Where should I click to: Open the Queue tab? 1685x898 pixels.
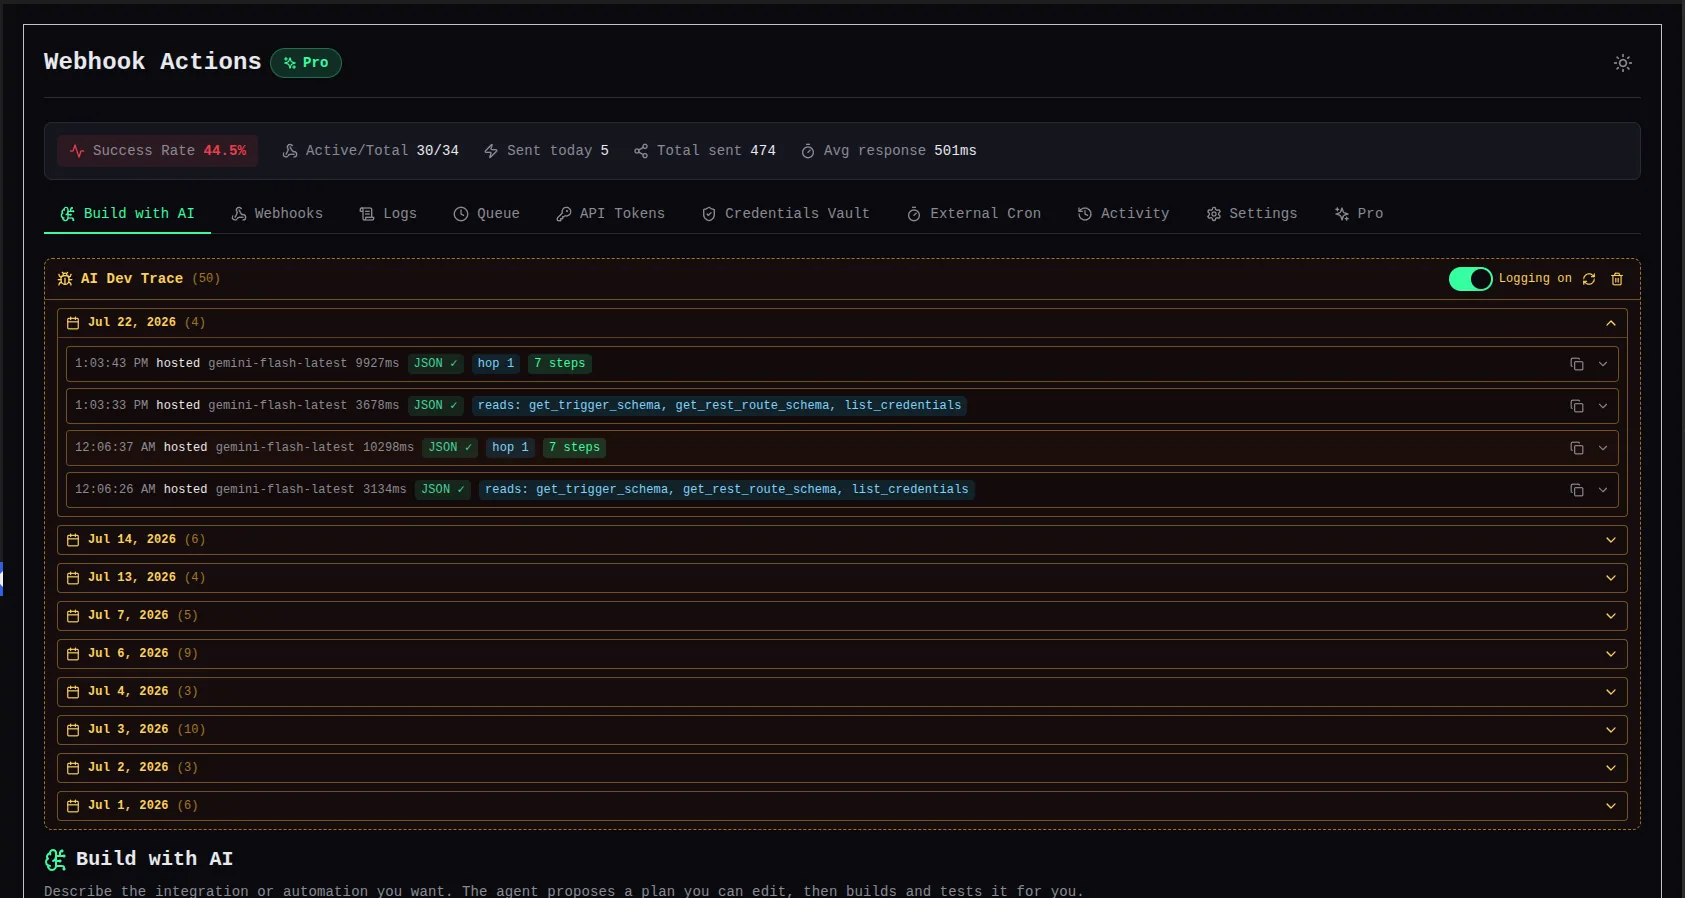tap(486, 214)
